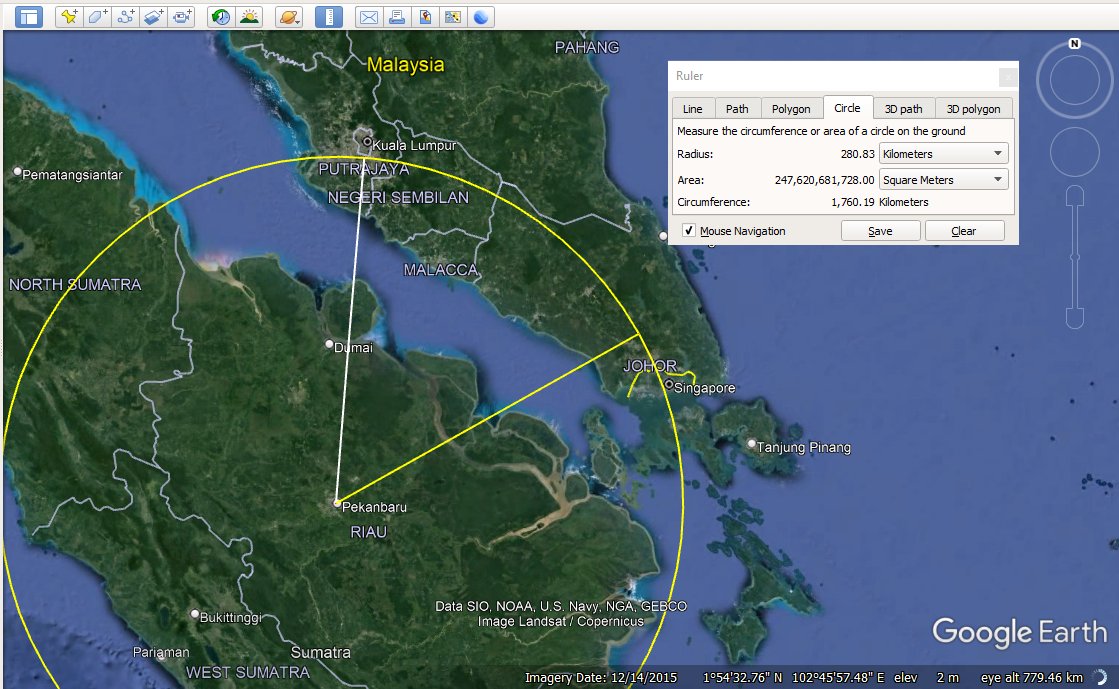Click the Bukittinggi city label
This screenshot has height=689, width=1119.
(231, 618)
